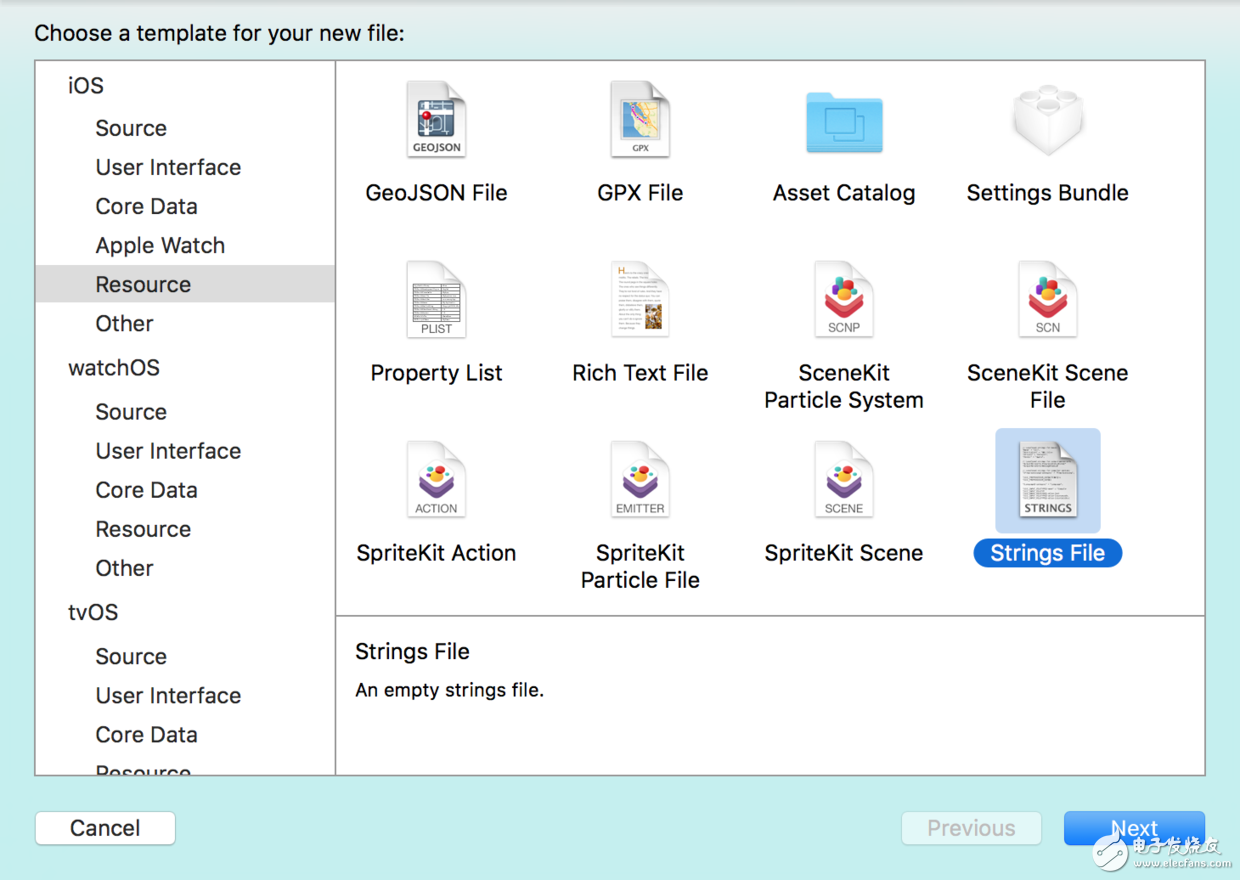Open Apple Watch category in sidebar
This screenshot has height=880, width=1240.
click(160, 245)
